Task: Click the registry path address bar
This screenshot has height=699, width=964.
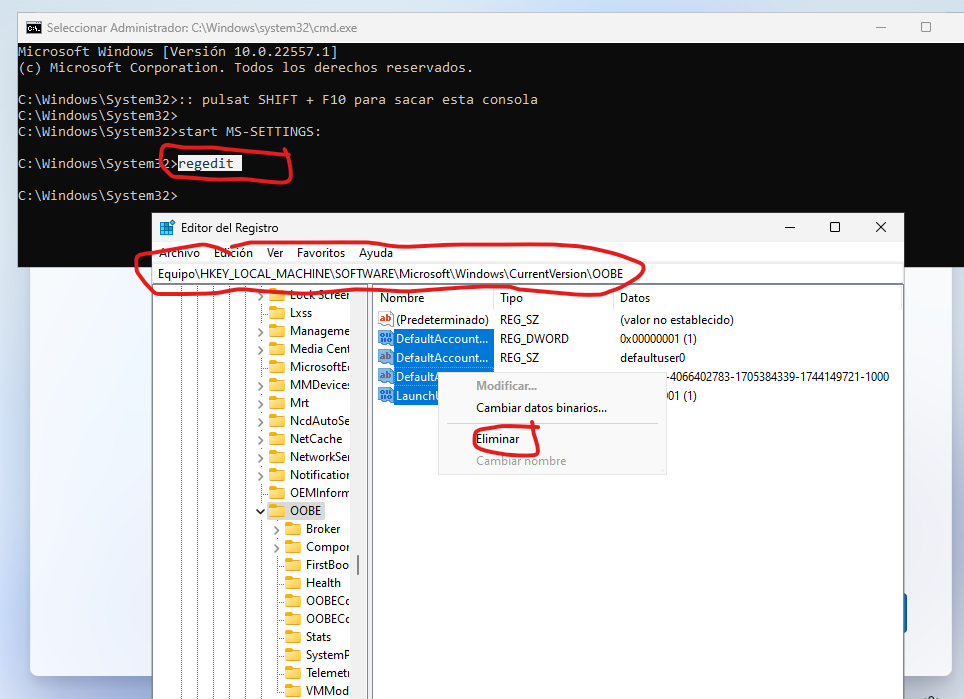Action: [x=400, y=273]
